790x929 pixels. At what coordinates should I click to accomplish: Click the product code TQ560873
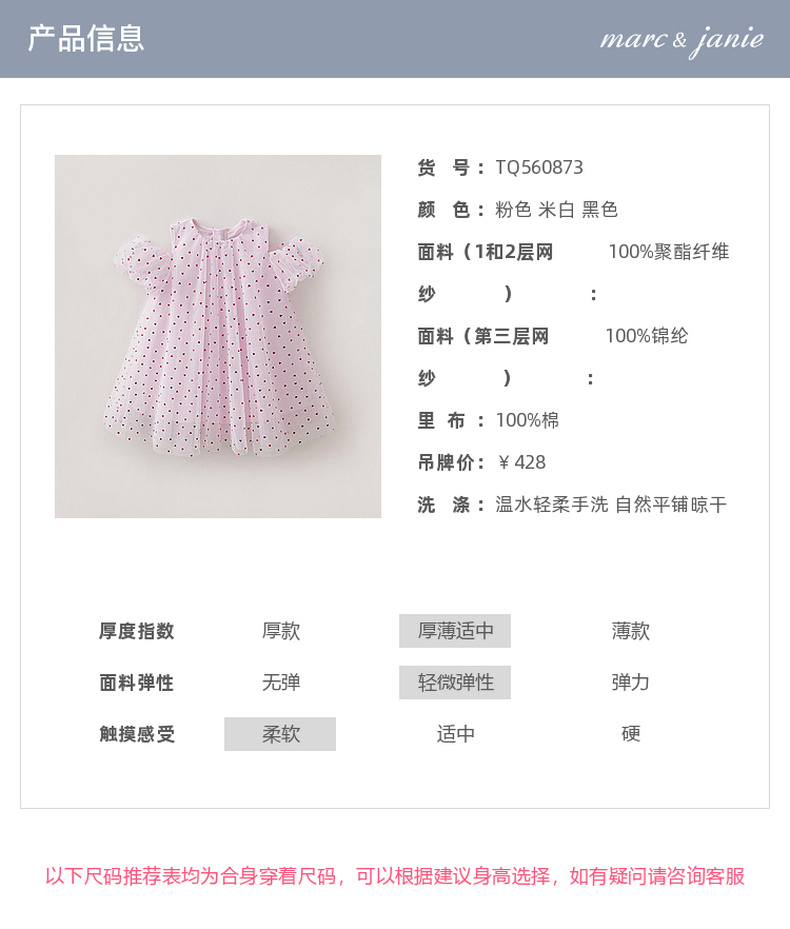click(x=539, y=168)
